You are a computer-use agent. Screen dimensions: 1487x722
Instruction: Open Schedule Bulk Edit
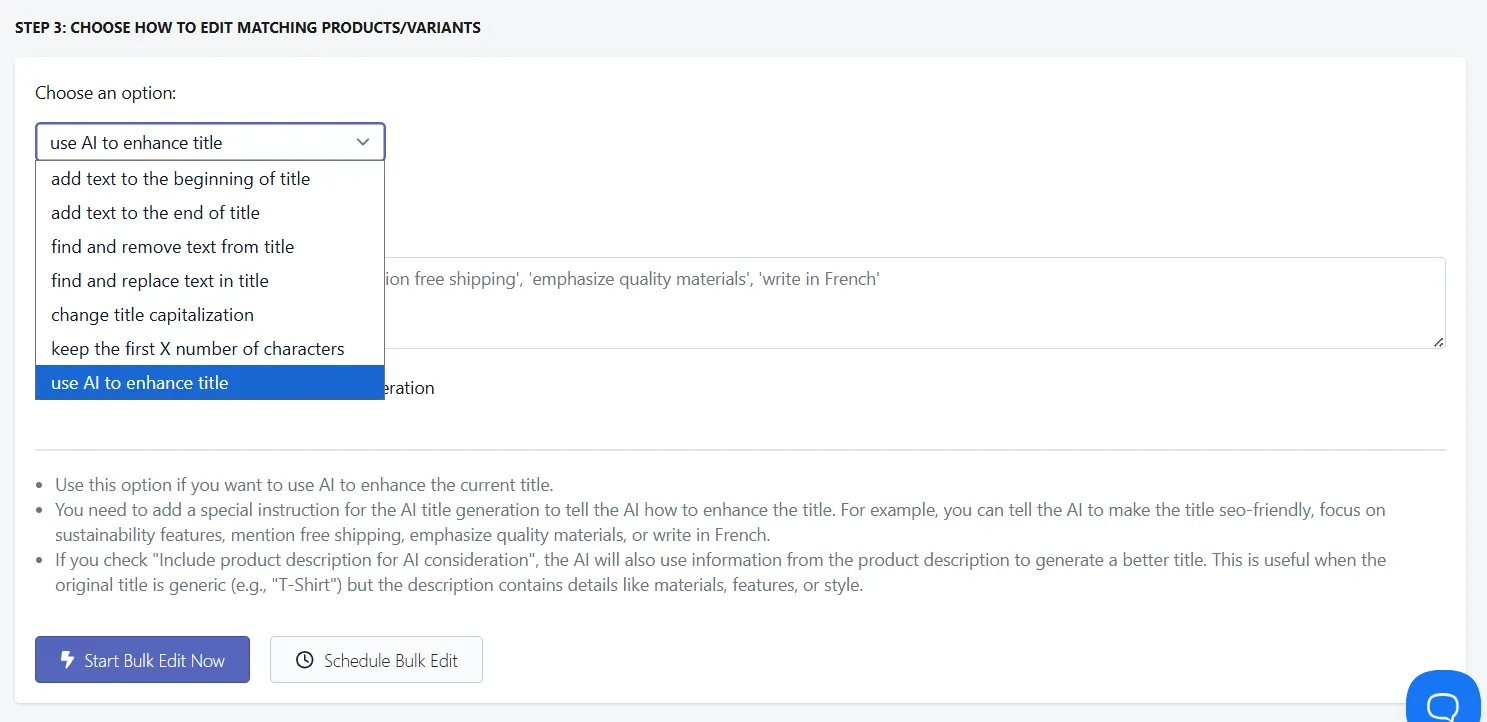[x=376, y=660]
